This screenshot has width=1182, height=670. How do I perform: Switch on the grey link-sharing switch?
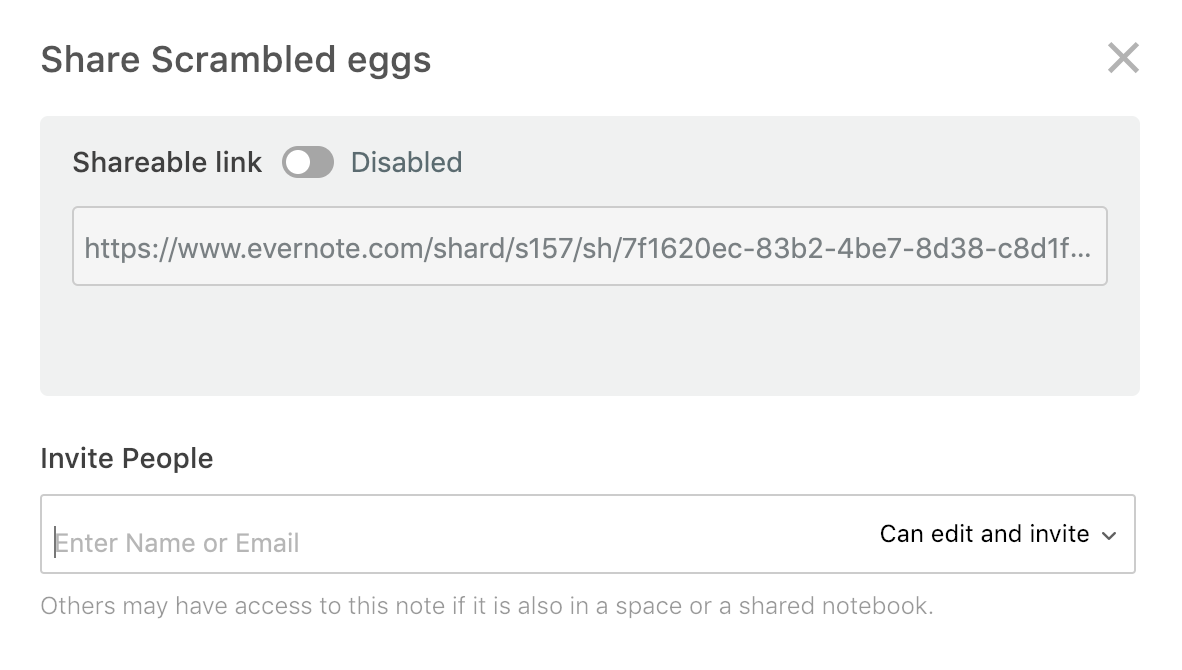[307, 162]
